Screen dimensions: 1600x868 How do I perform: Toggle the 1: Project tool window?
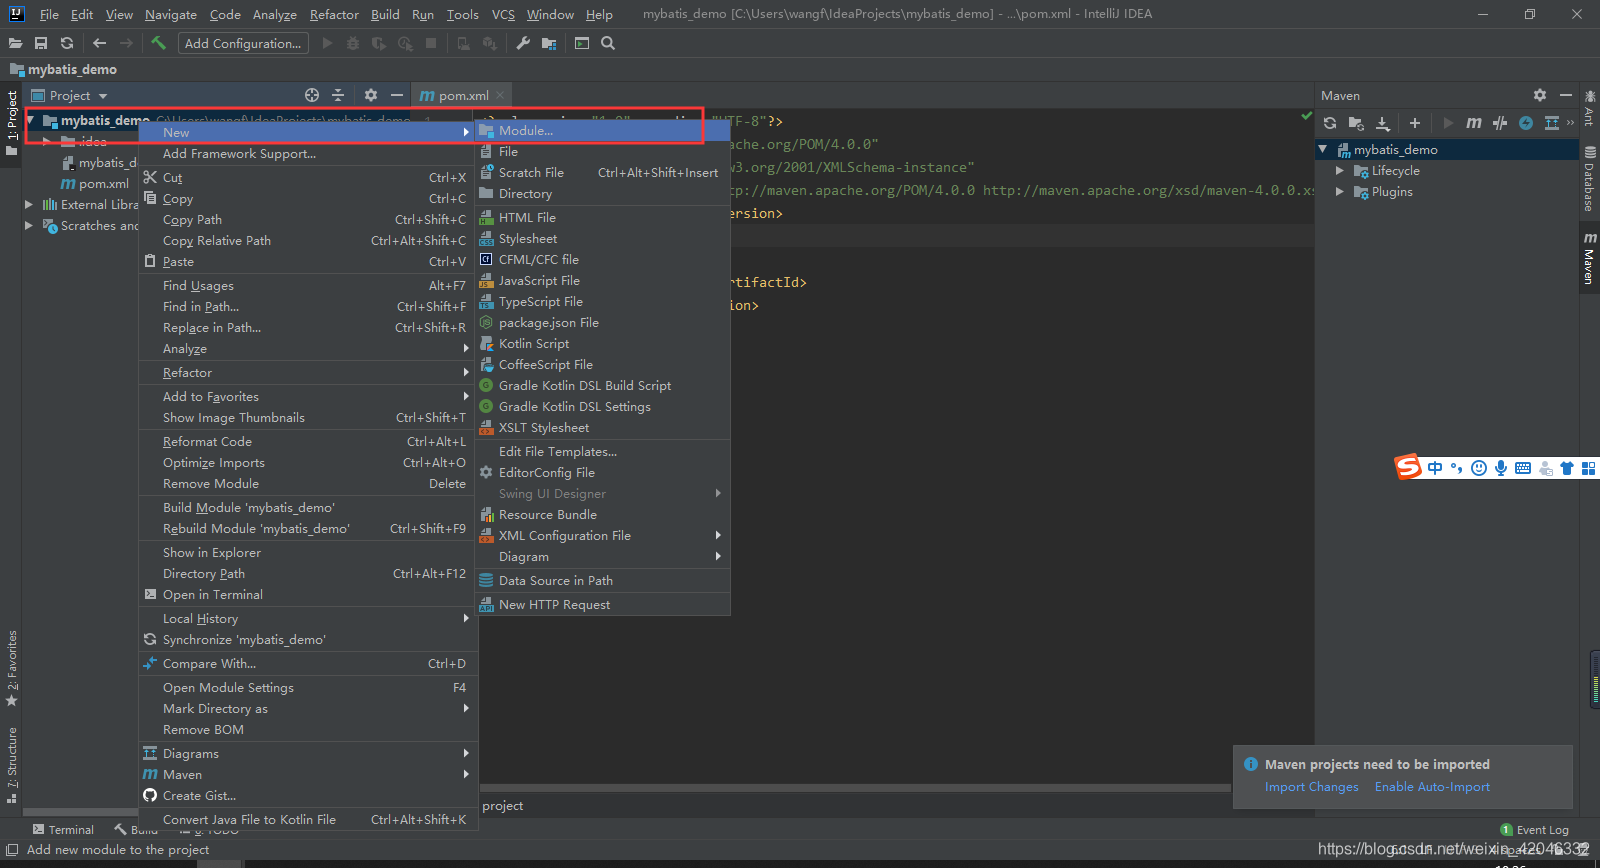(x=12, y=123)
